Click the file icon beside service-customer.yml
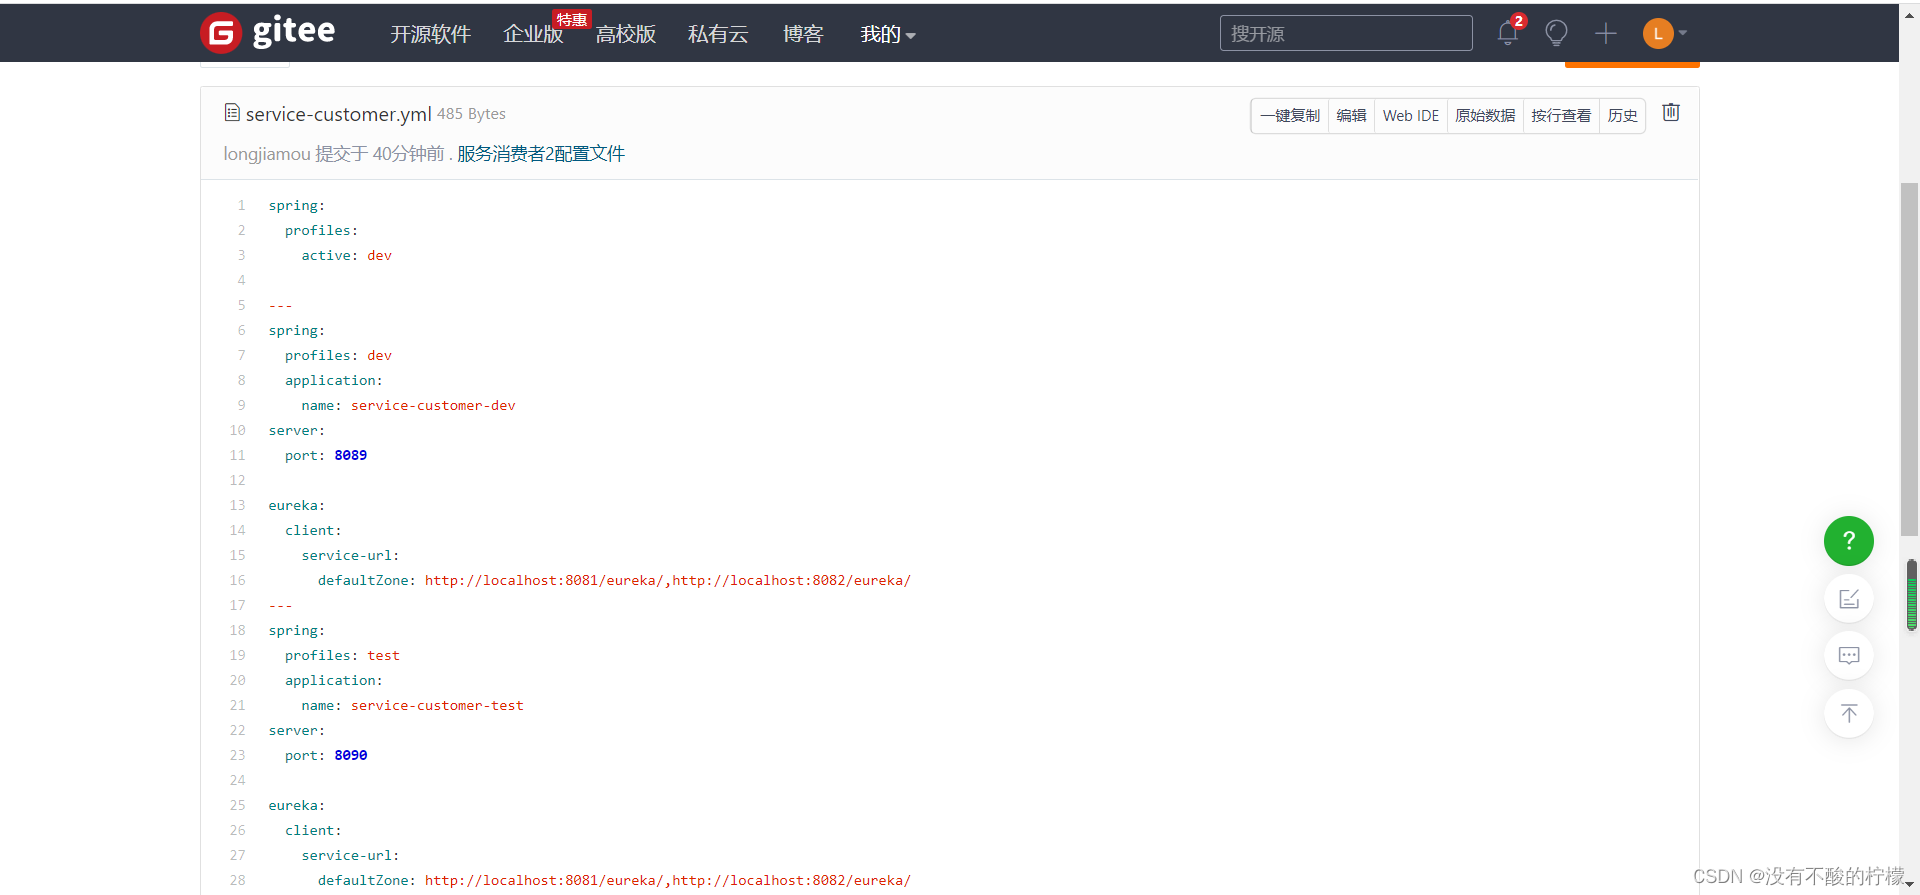 pyautogui.click(x=232, y=113)
